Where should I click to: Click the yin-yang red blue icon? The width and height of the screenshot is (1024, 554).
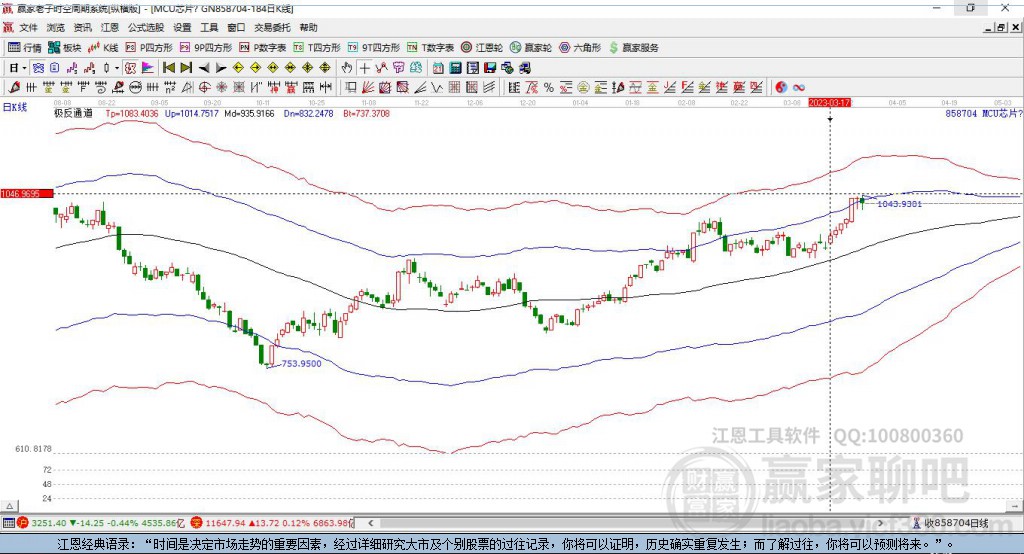tap(781, 88)
